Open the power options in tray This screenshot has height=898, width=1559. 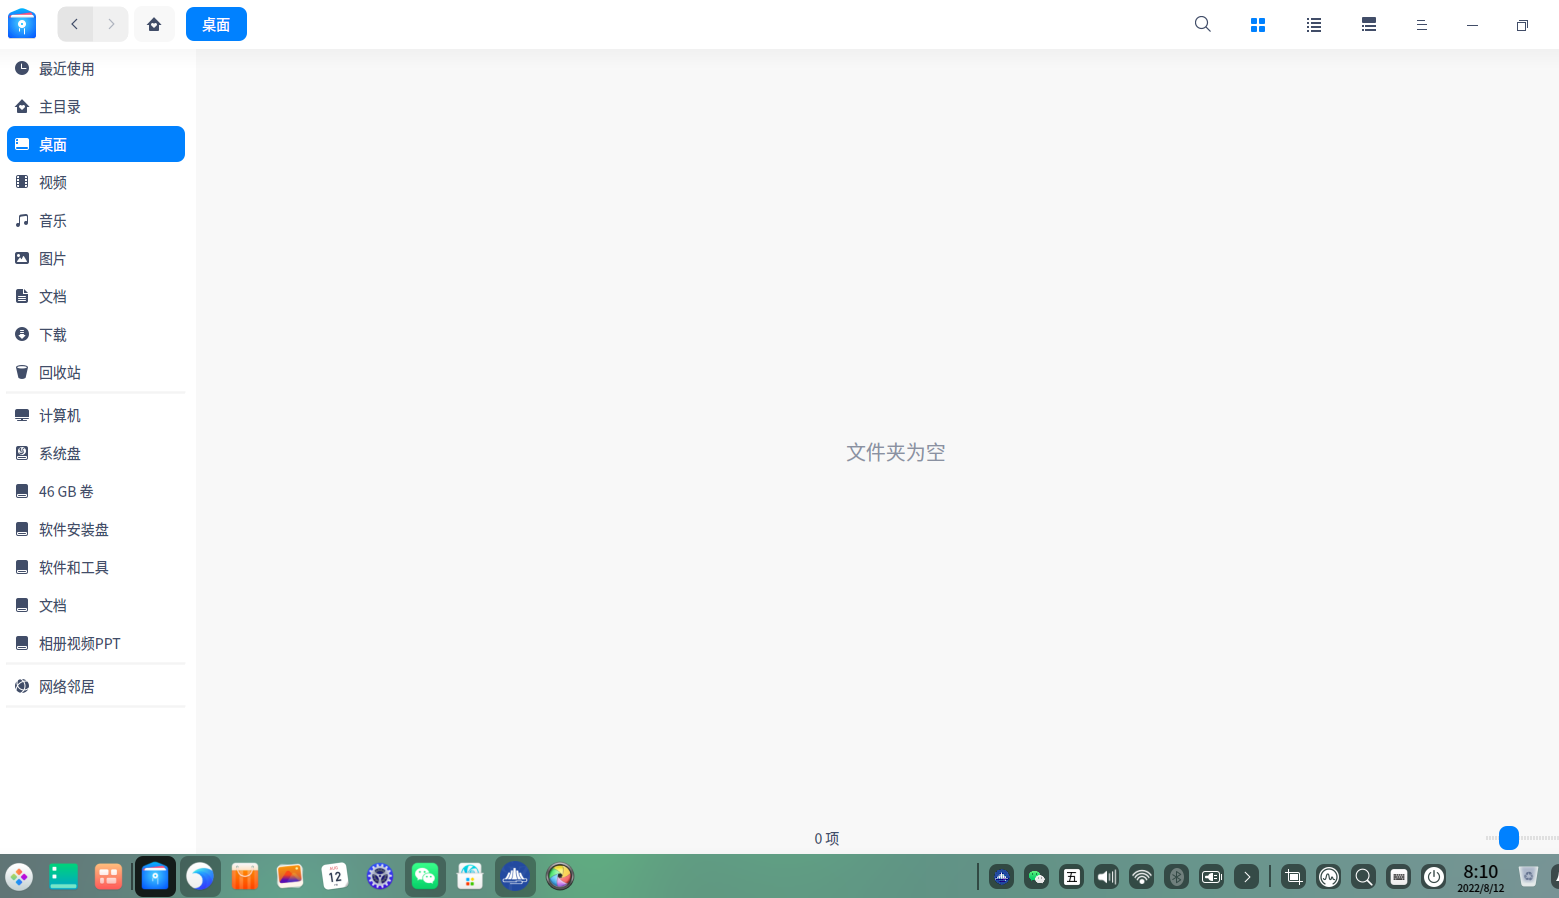pyautogui.click(x=1433, y=877)
